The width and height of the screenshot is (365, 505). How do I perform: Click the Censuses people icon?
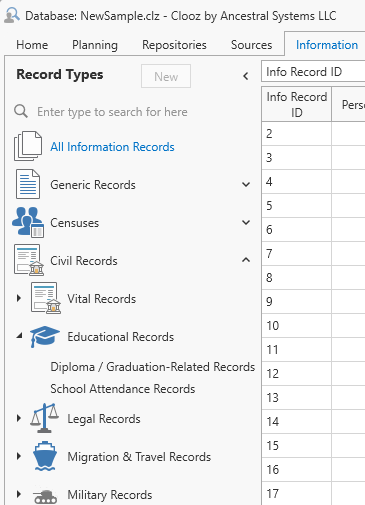pyautogui.click(x=28, y=222)
